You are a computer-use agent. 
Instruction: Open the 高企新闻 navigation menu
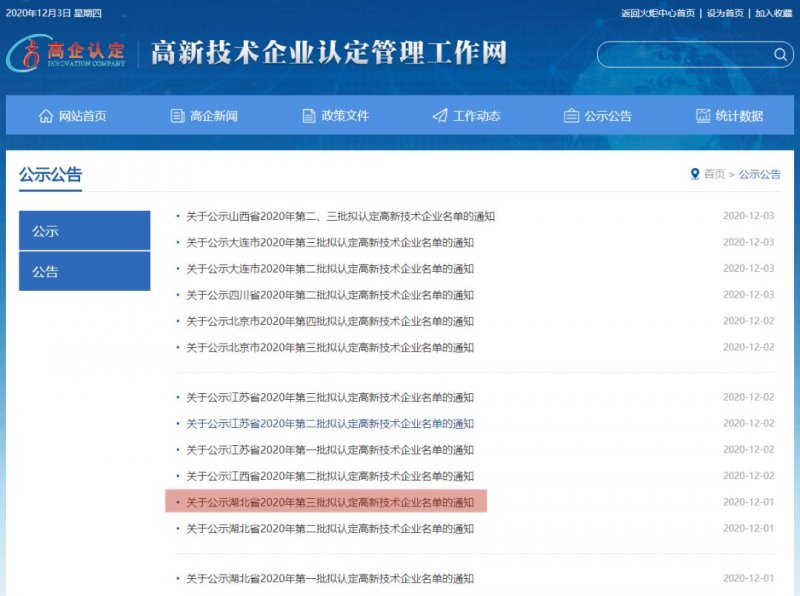pyautogui.click(x=204, y=116)
